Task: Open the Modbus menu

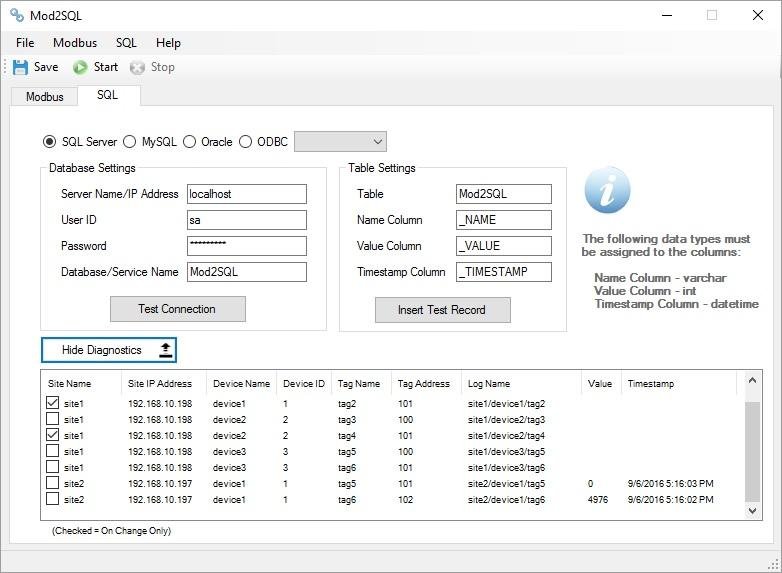Action: click(x=75, y=43)
